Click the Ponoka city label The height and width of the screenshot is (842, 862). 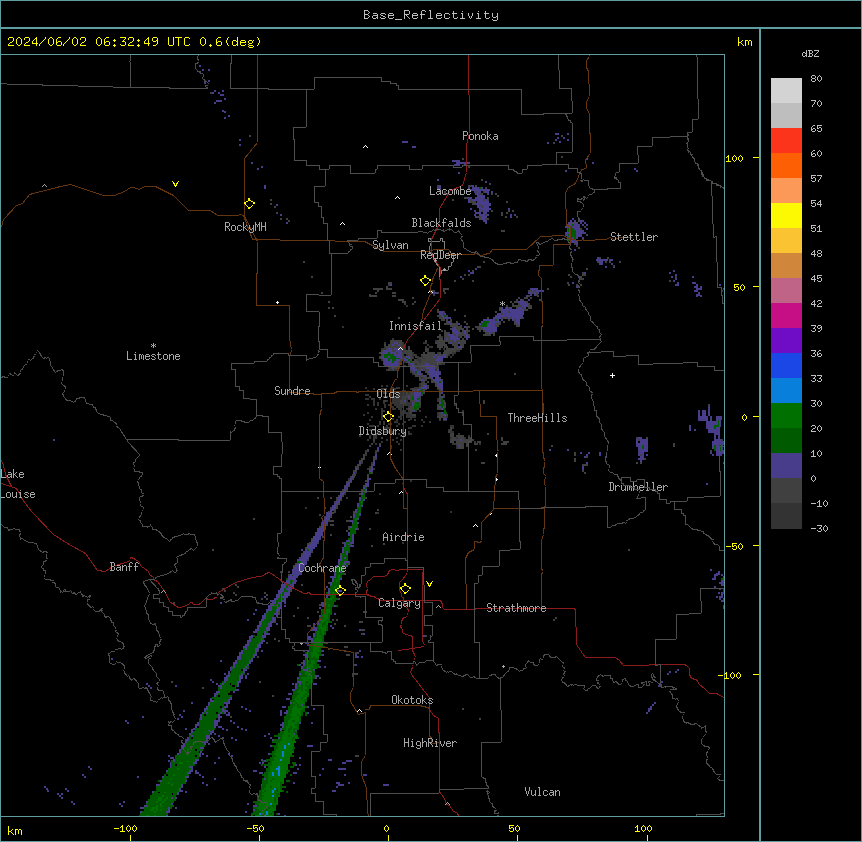point(480,136)
